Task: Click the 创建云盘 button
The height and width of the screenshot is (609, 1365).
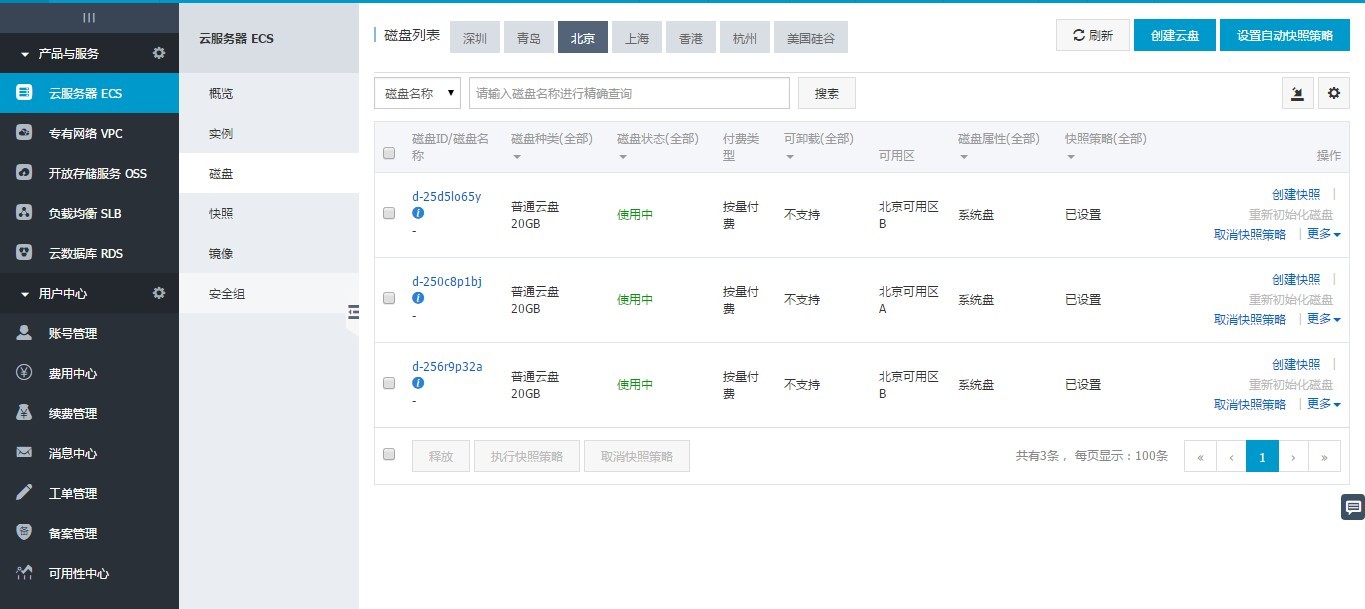Action: tap(1174, 35)
